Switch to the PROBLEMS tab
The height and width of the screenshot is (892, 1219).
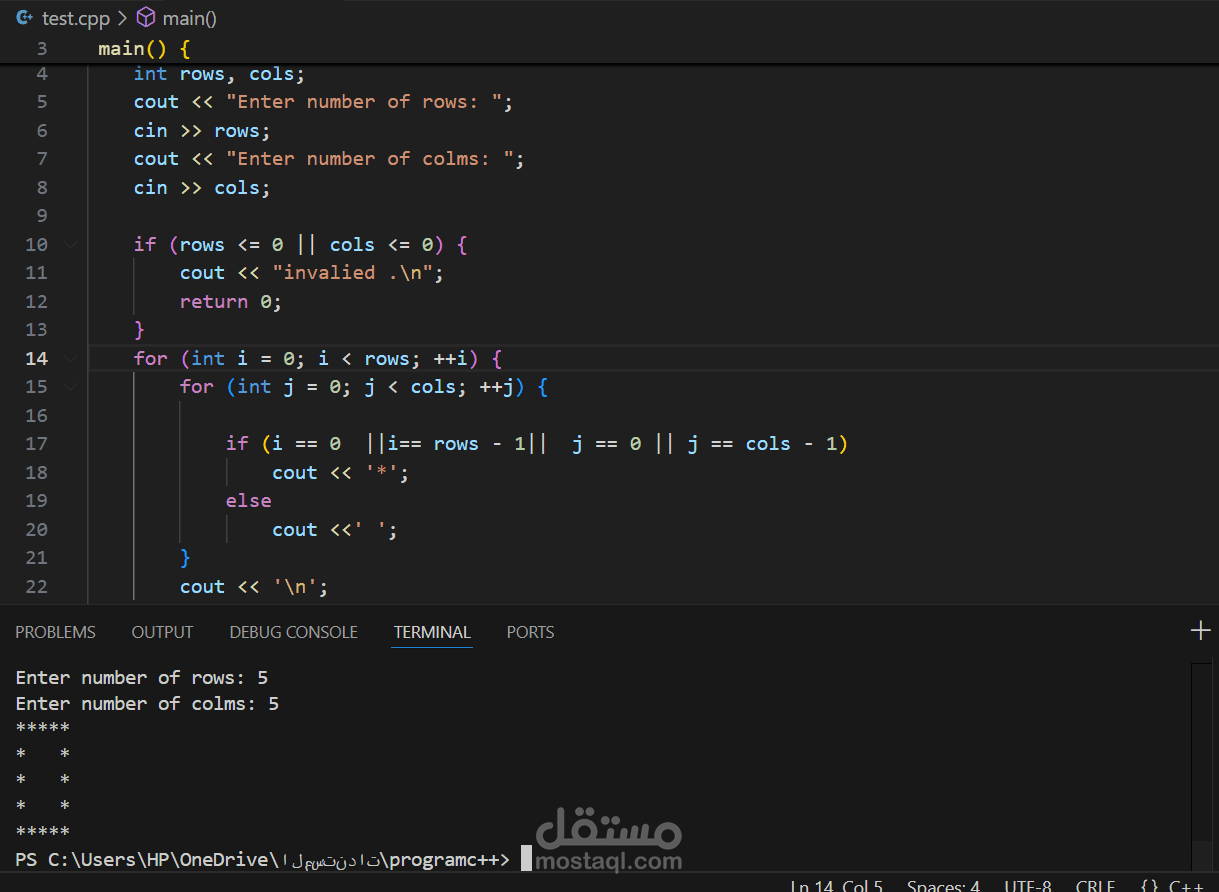pyautogui.click(x=55, y=632)
